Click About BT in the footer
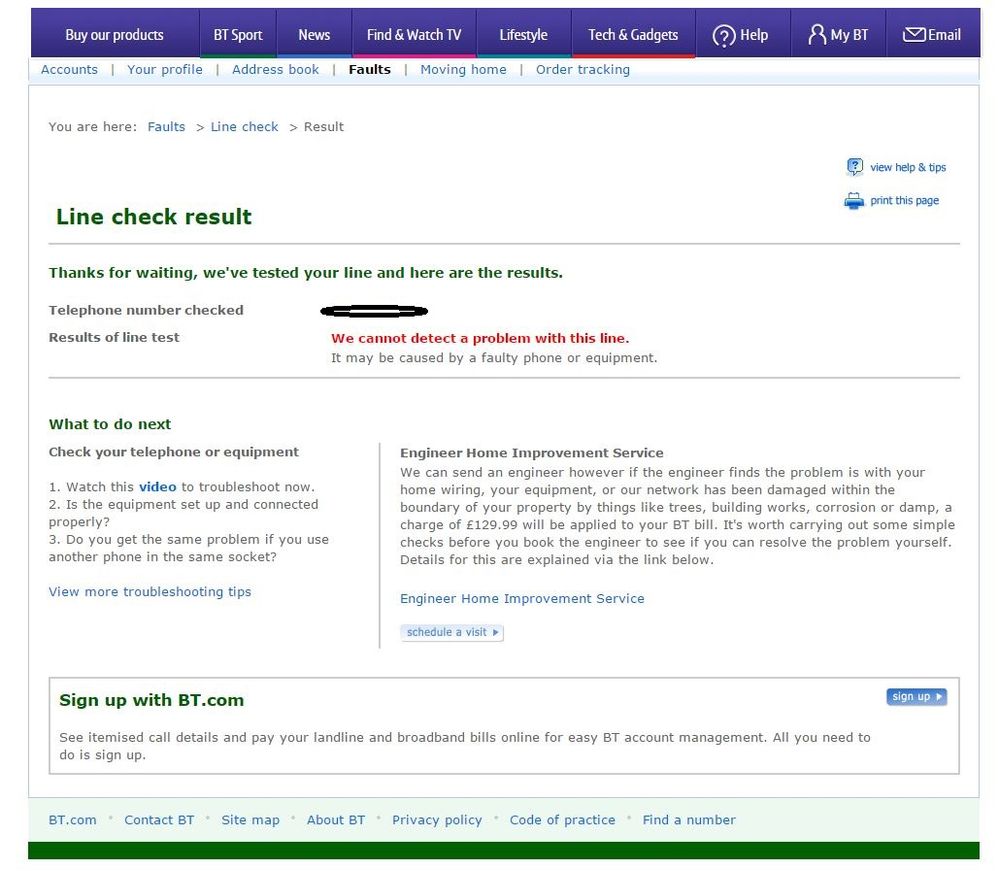 336,820
